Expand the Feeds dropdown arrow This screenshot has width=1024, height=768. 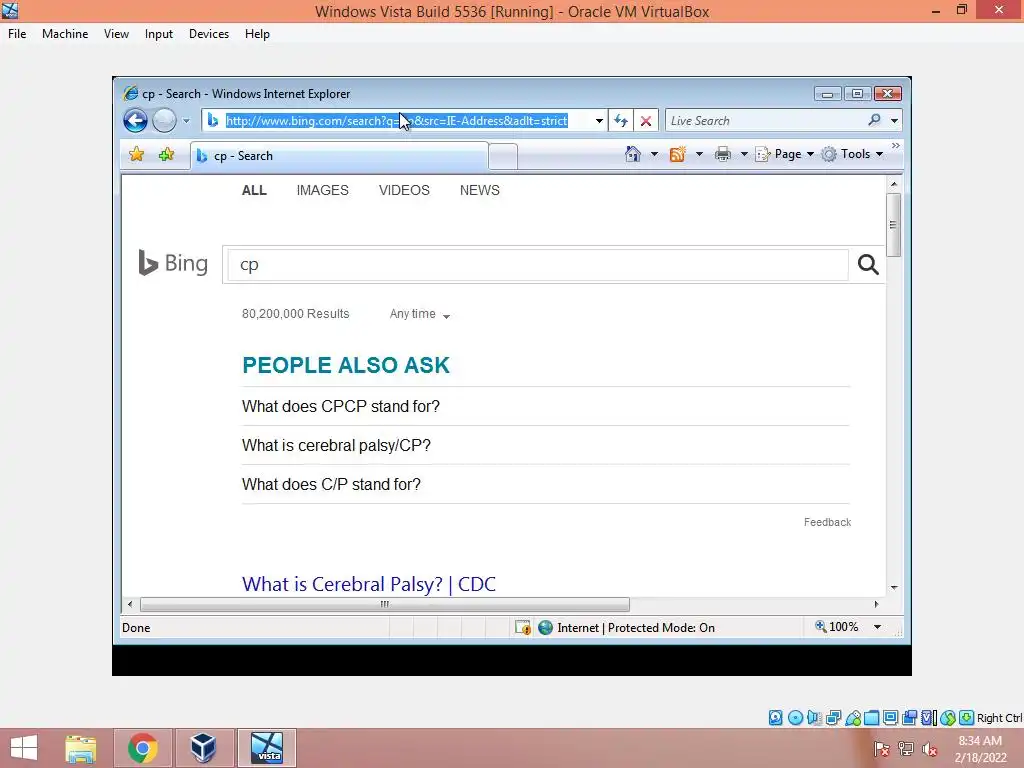coord(699,154)
